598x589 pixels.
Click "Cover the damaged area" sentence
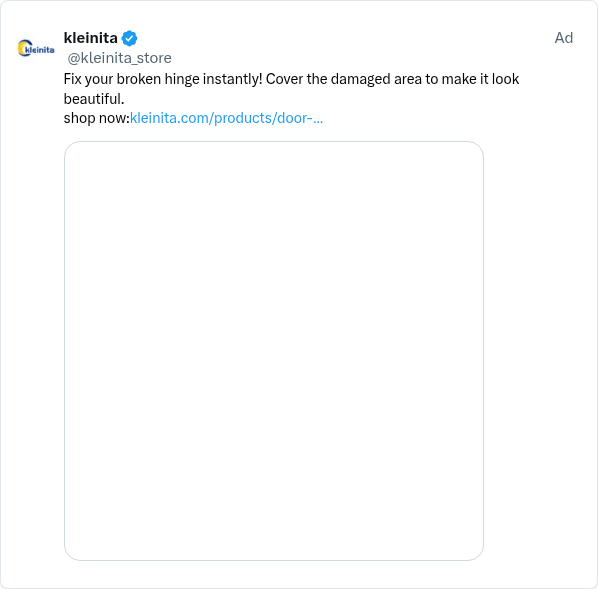[344, 79]
